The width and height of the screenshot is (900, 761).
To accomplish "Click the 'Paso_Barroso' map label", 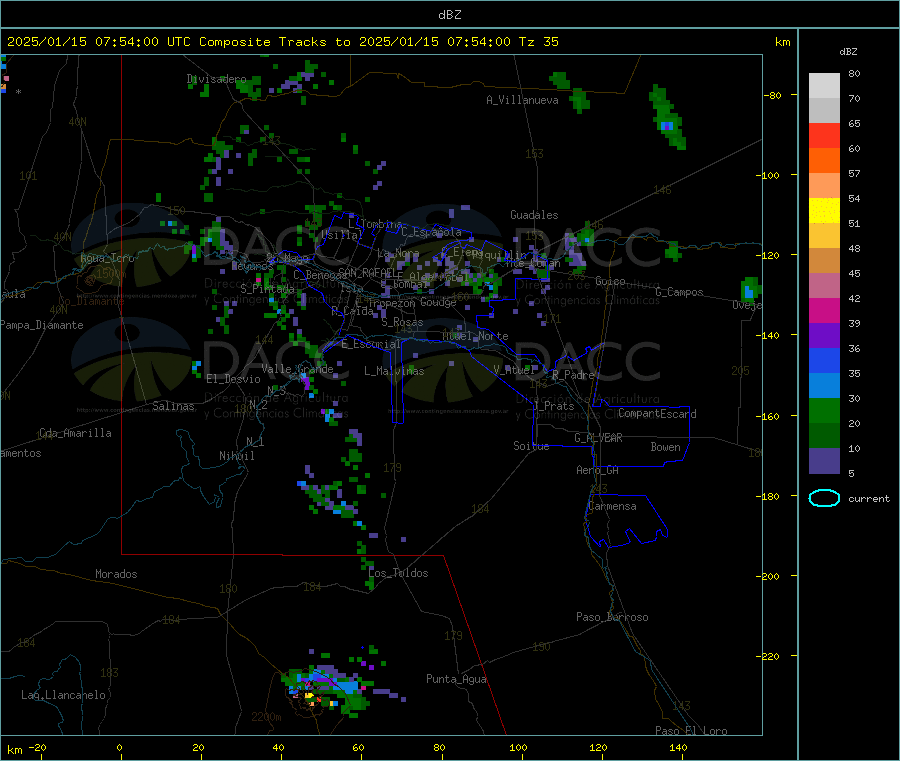I will tap(612, 617).
